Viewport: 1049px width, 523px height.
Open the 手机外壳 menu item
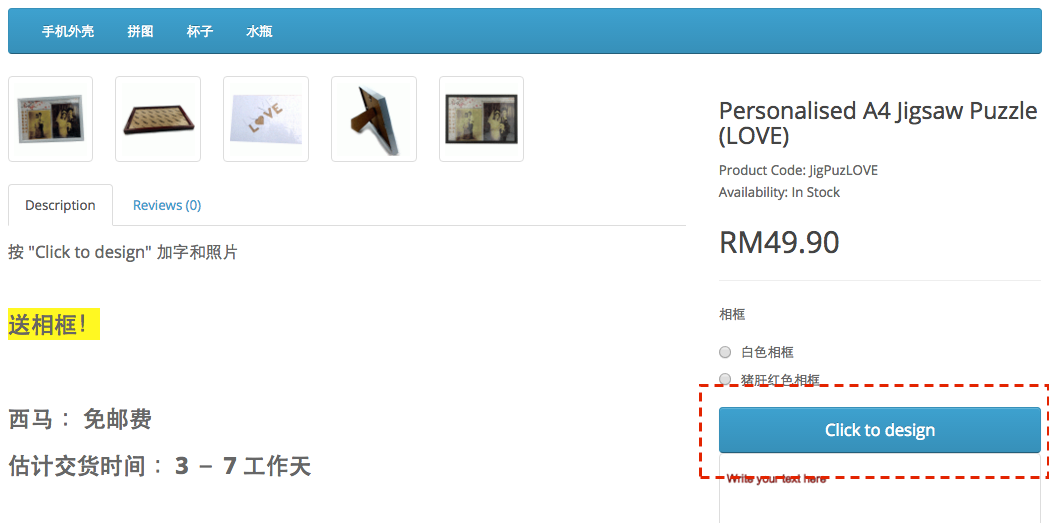pos(68,31)
